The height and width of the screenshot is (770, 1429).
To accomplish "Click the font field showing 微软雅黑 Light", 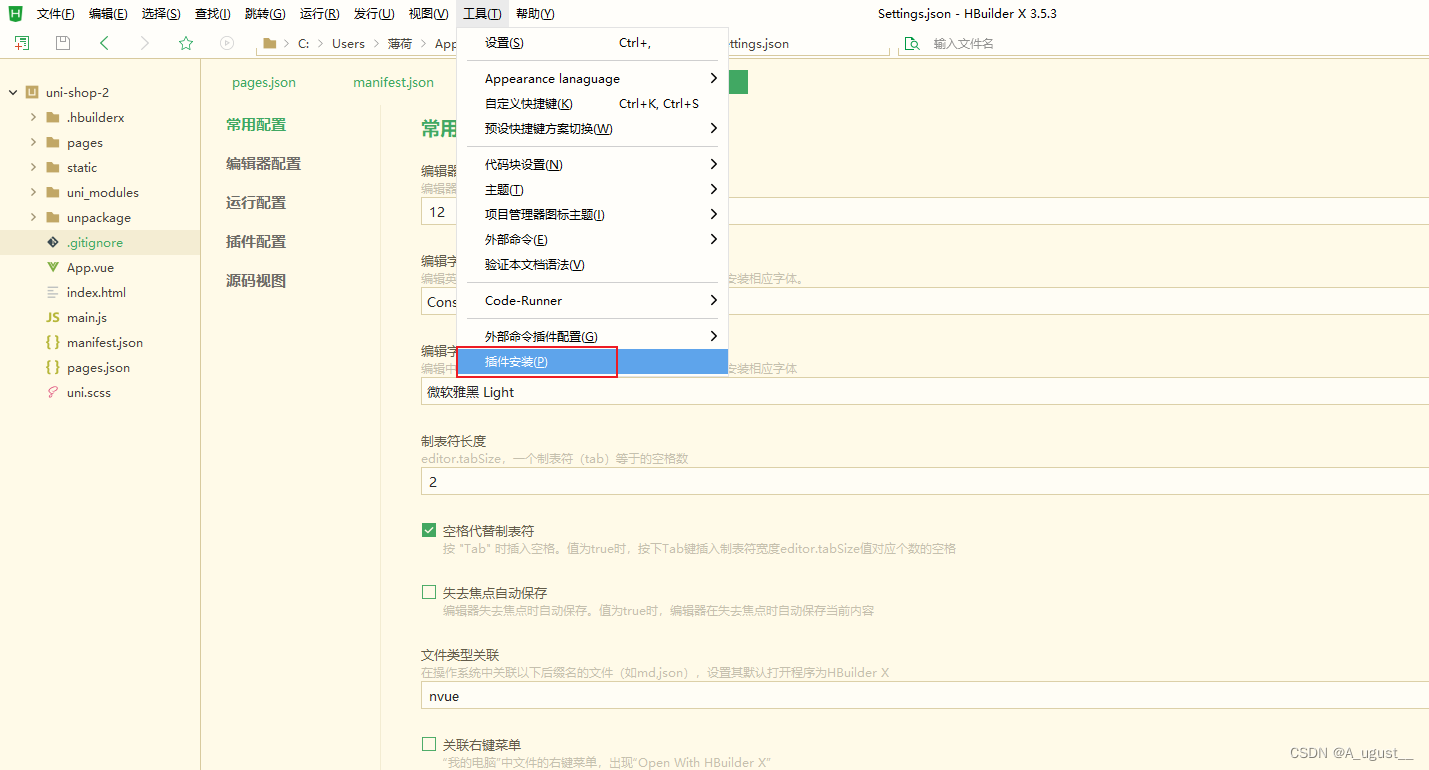I will click(x=925, y=391).
